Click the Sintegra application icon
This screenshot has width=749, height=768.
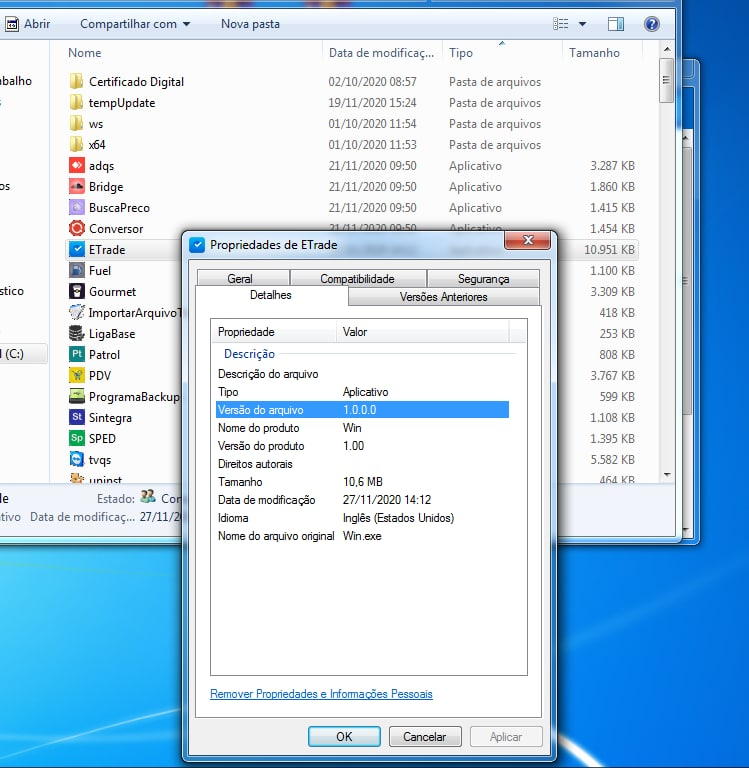tap(76, 418)
